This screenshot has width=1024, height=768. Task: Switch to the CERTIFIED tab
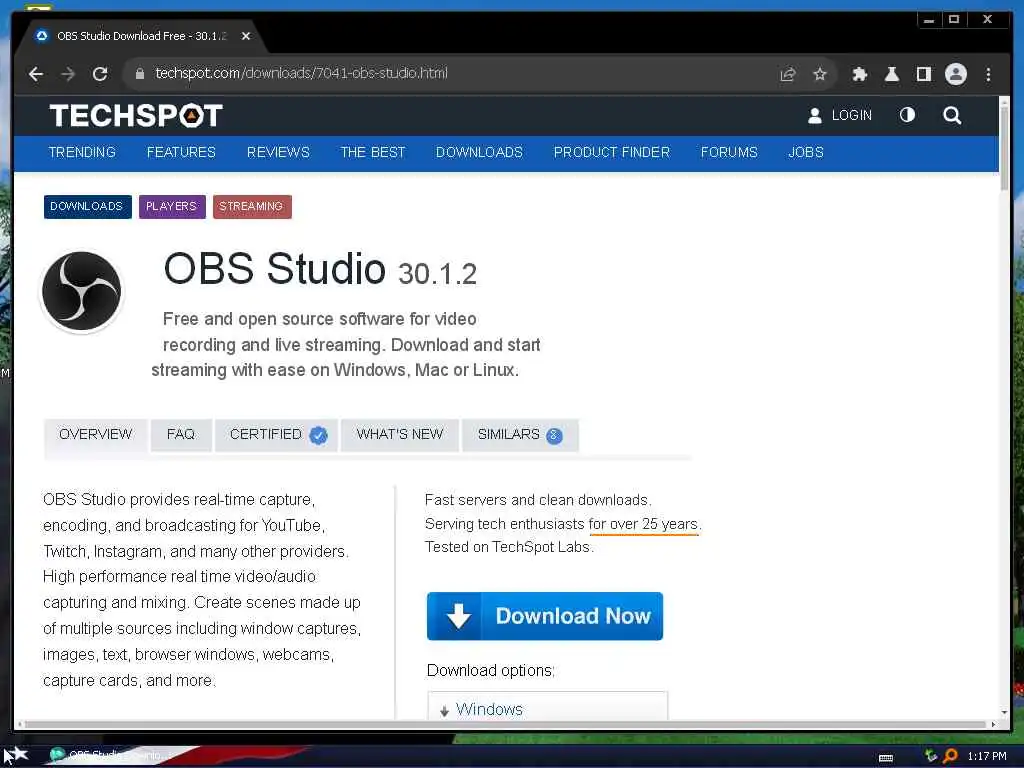click(x=276, y=435)
